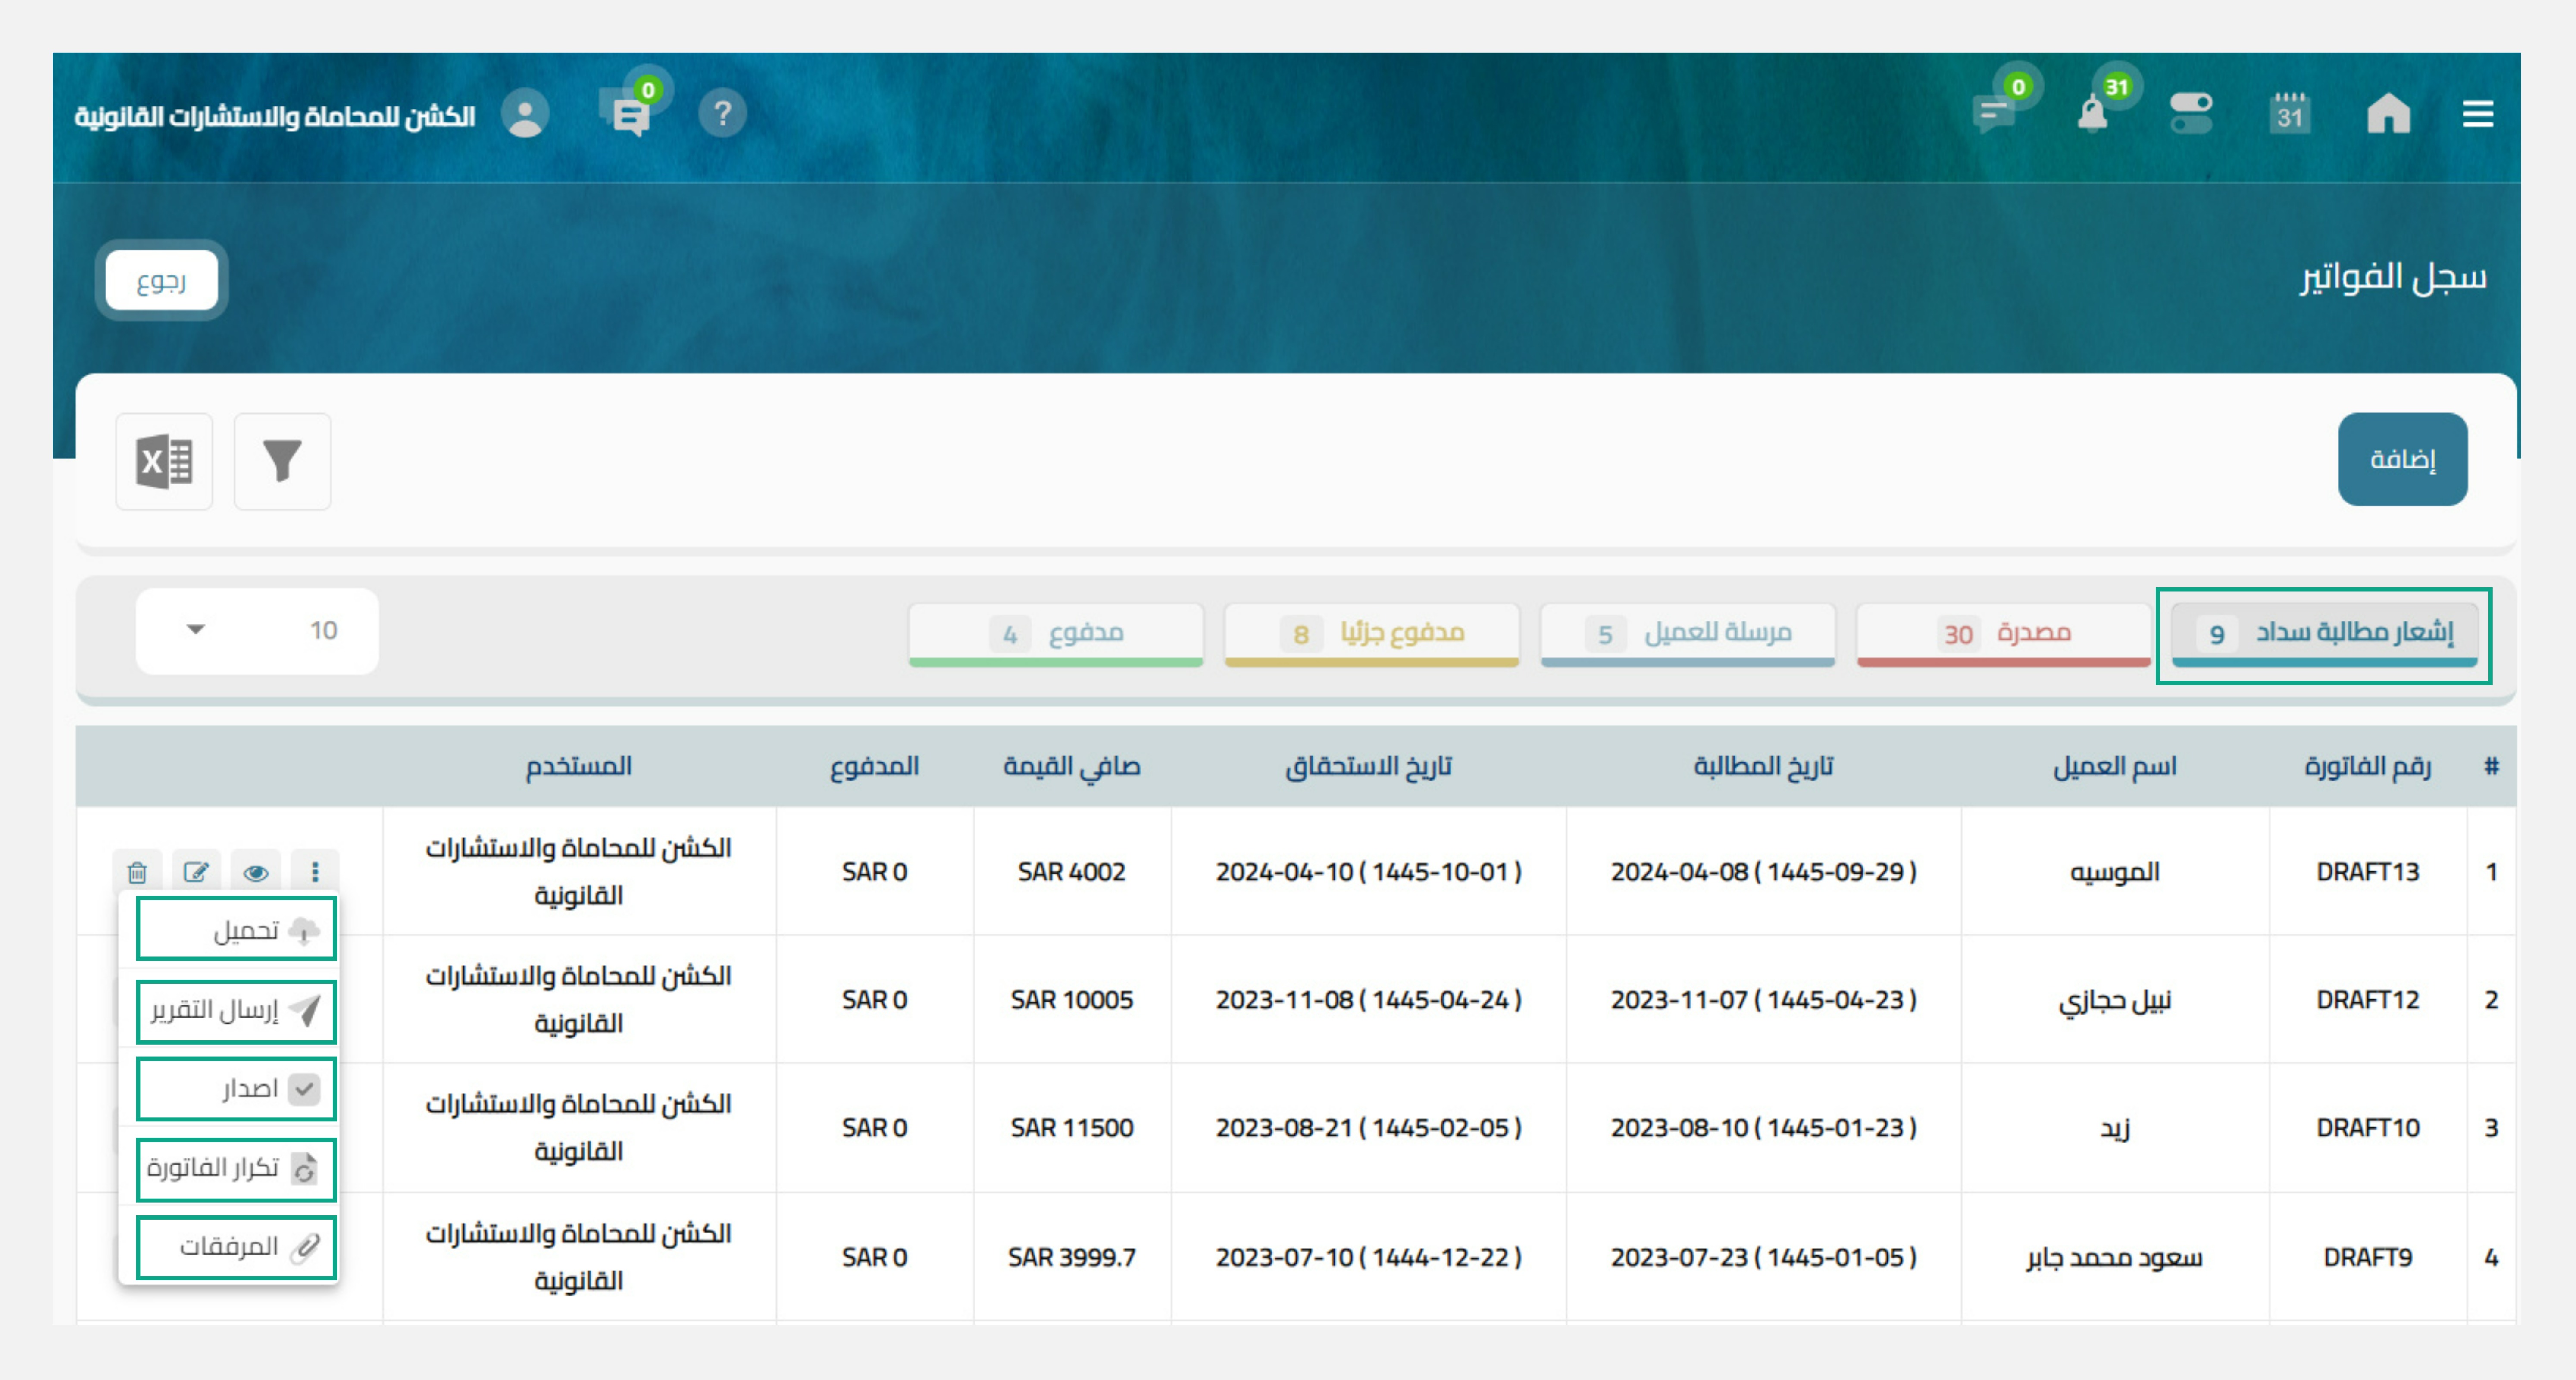Image resolution: width=2576 pixels, height=1380 pixels.
Task: Select إرسال التقرير menu item
Action: point(236,1010)
